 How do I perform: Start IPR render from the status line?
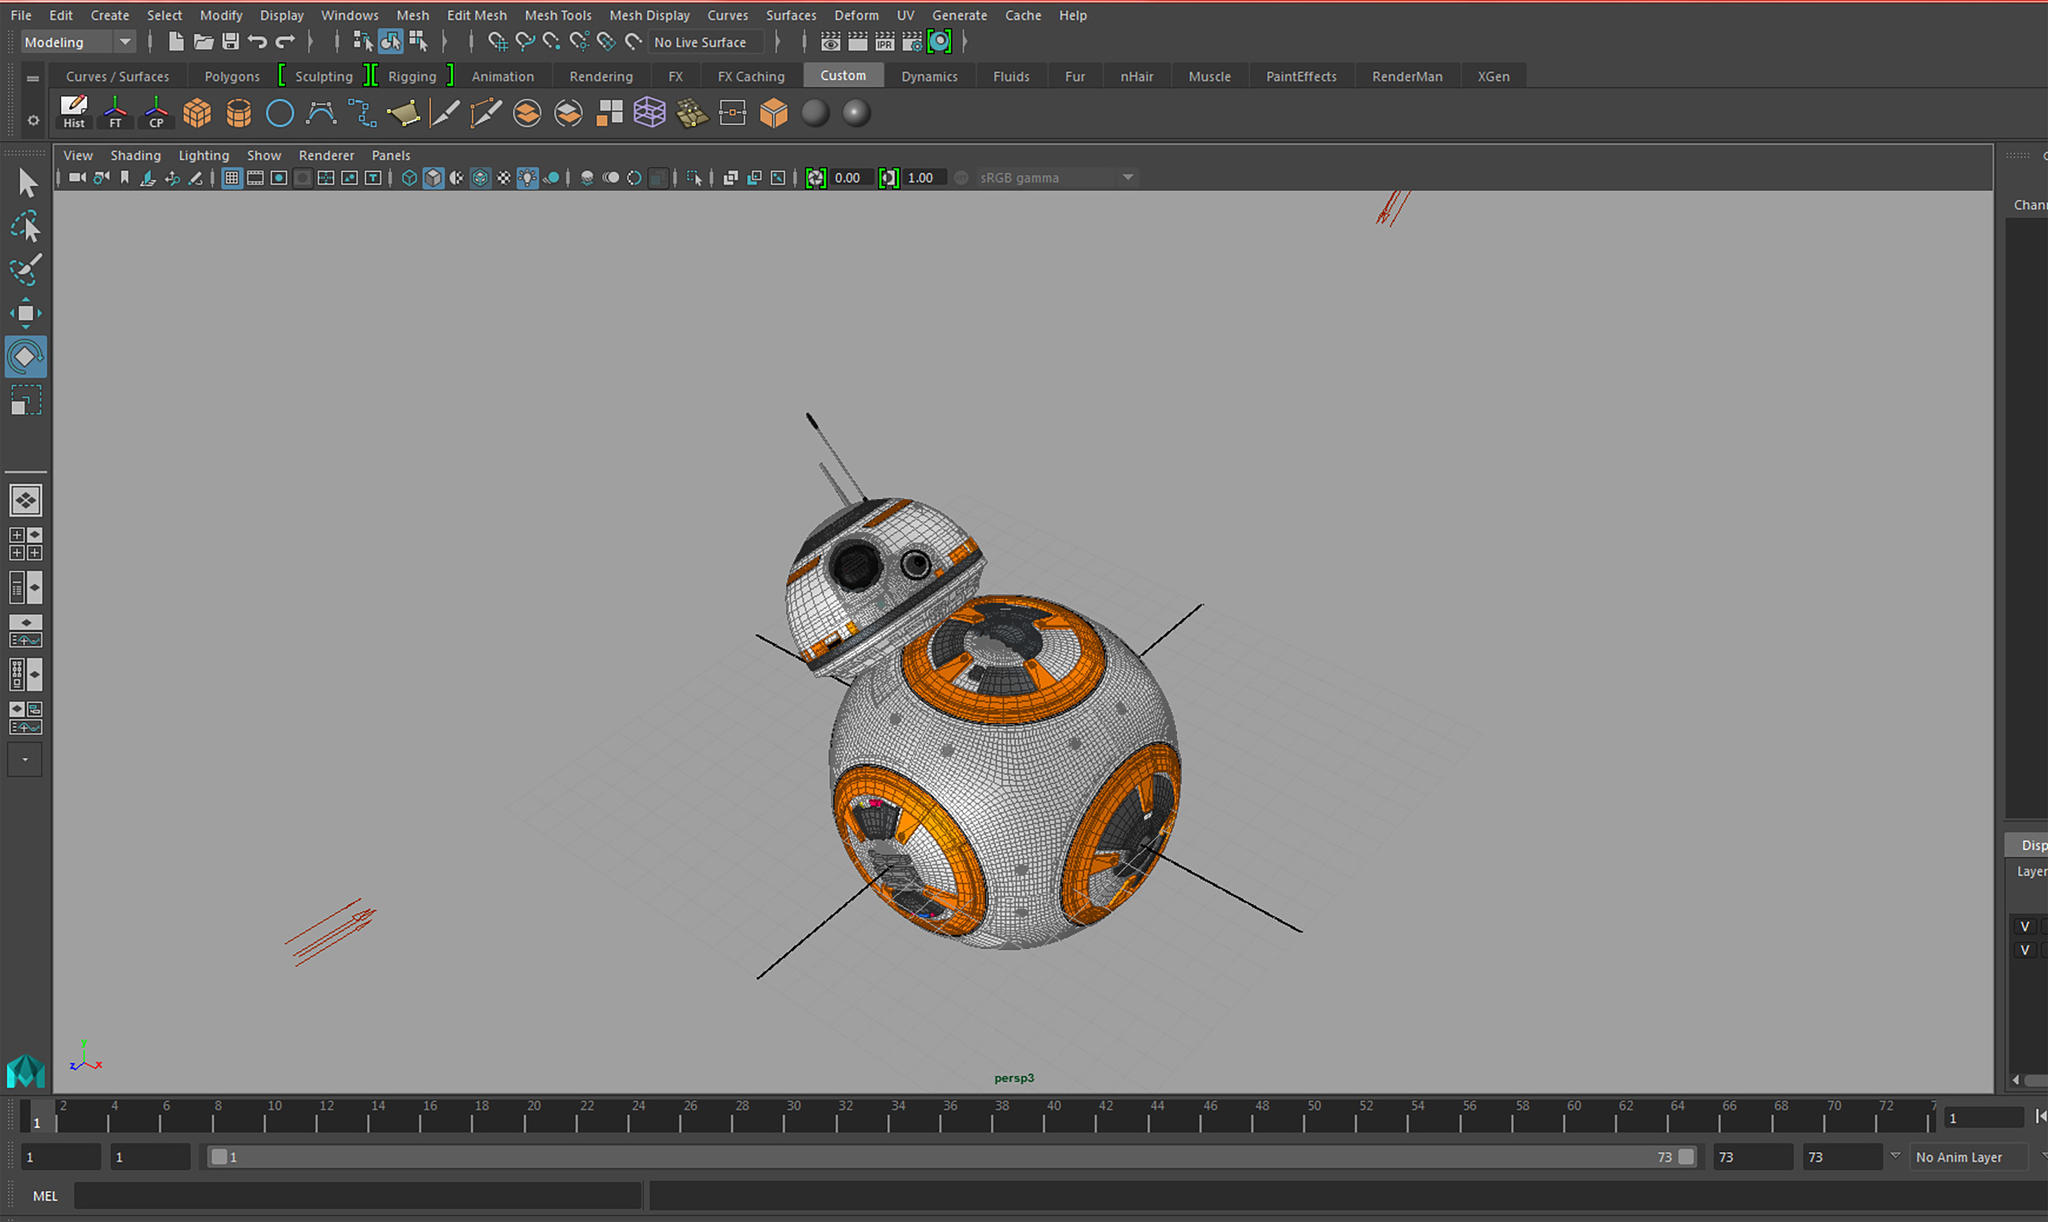[x=885, y=42]
